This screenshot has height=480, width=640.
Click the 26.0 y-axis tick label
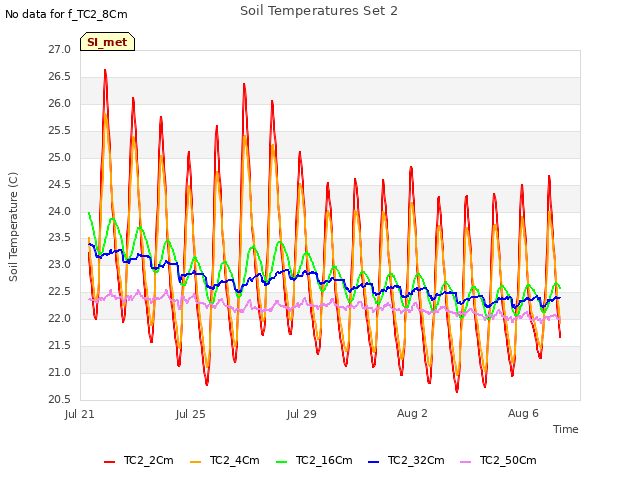(60, 104)
